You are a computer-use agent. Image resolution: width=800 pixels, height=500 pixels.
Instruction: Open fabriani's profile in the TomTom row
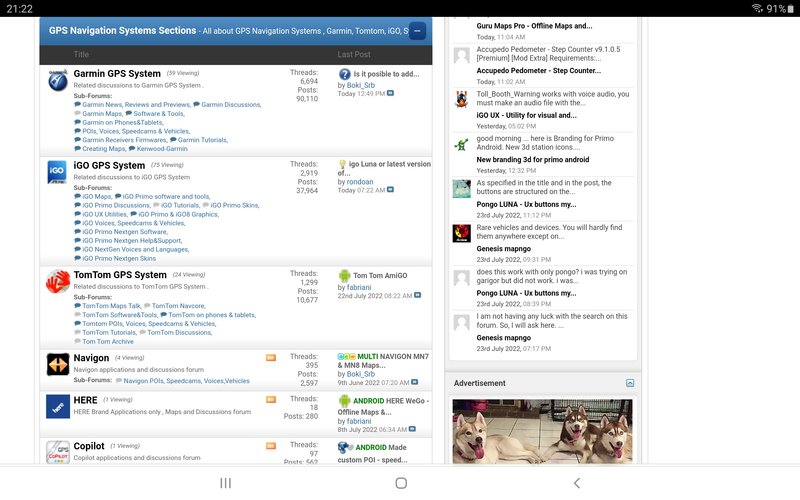(359, 287)
